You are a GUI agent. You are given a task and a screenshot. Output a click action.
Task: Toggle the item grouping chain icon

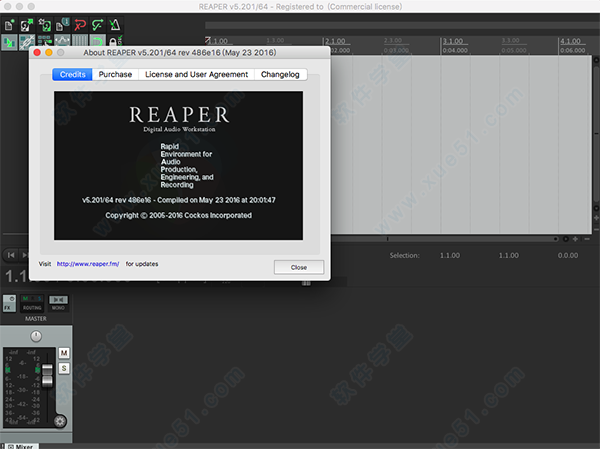(27, 41)
